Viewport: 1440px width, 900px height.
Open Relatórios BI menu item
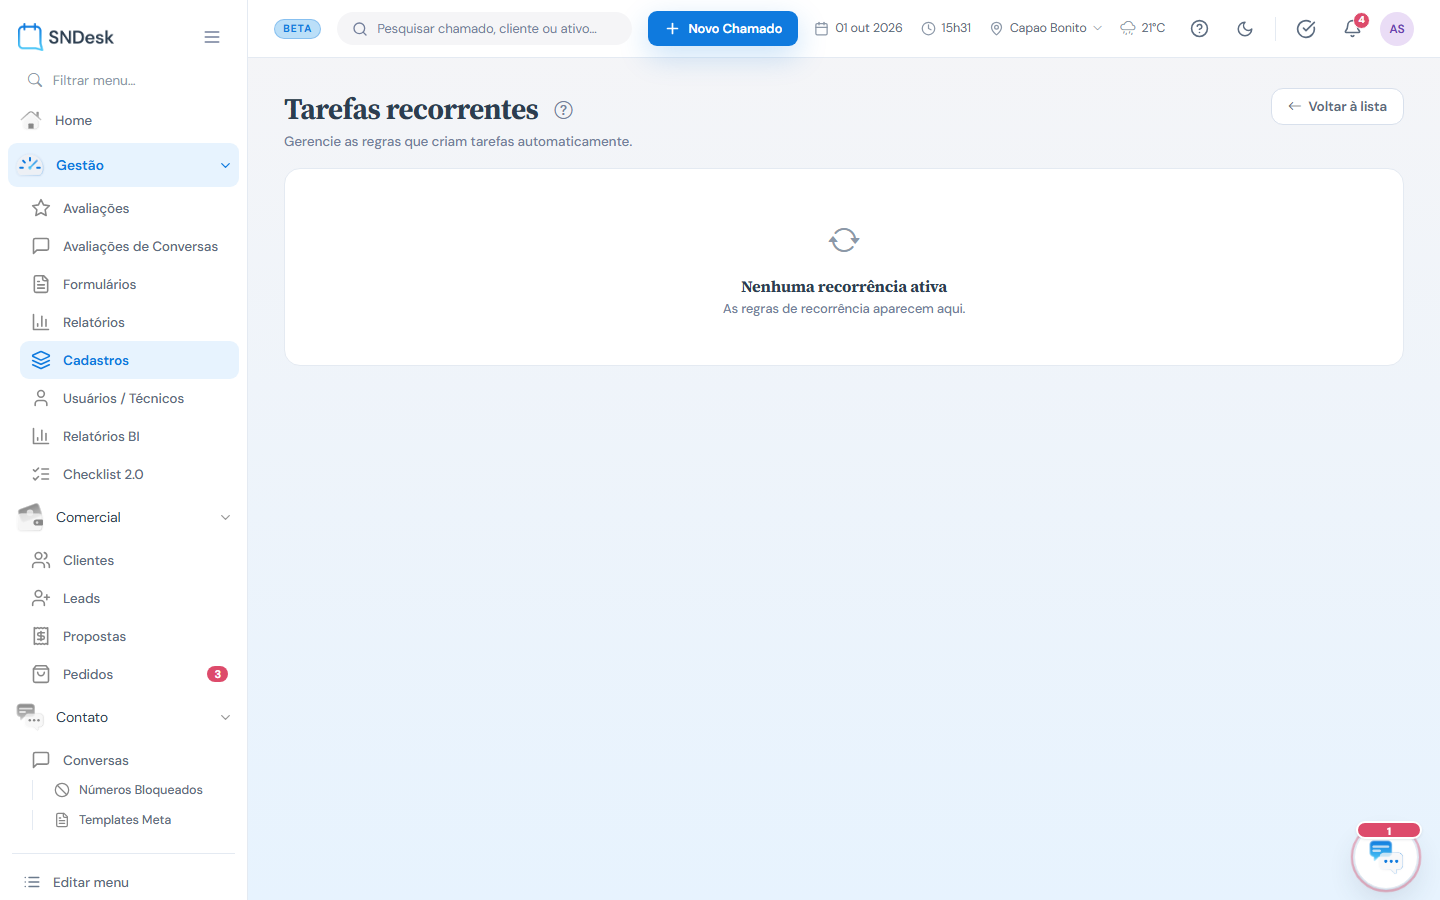130,436
